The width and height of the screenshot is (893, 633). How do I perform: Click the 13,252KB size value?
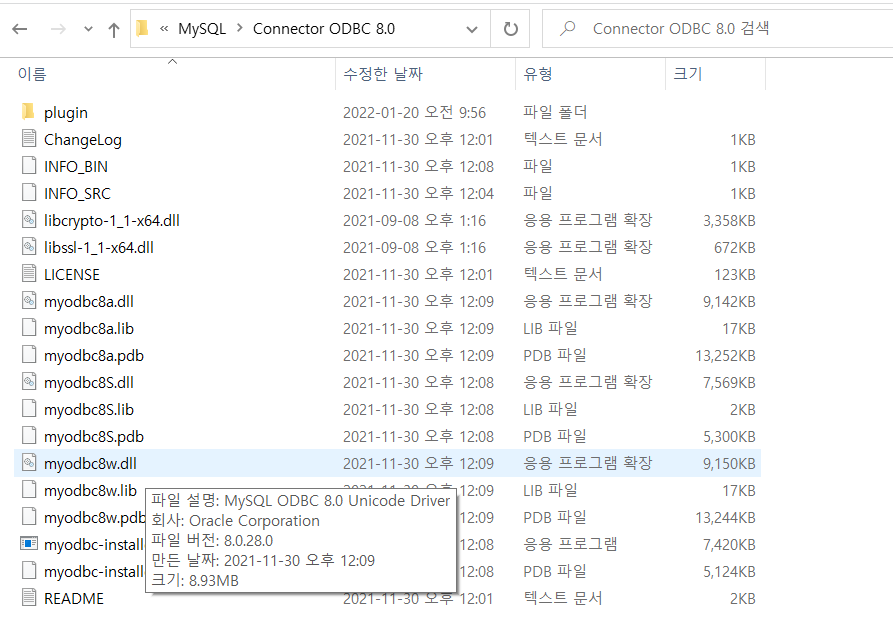tap(726, 356)
